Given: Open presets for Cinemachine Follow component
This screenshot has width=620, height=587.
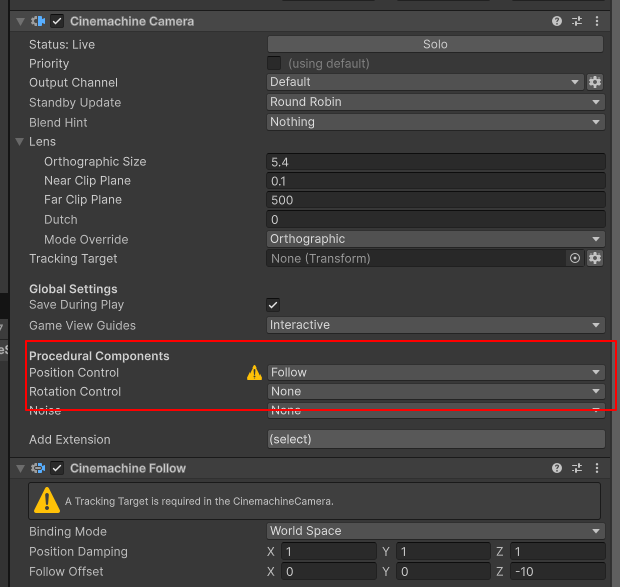Looking at the screenshot, I should coord(577,468).
